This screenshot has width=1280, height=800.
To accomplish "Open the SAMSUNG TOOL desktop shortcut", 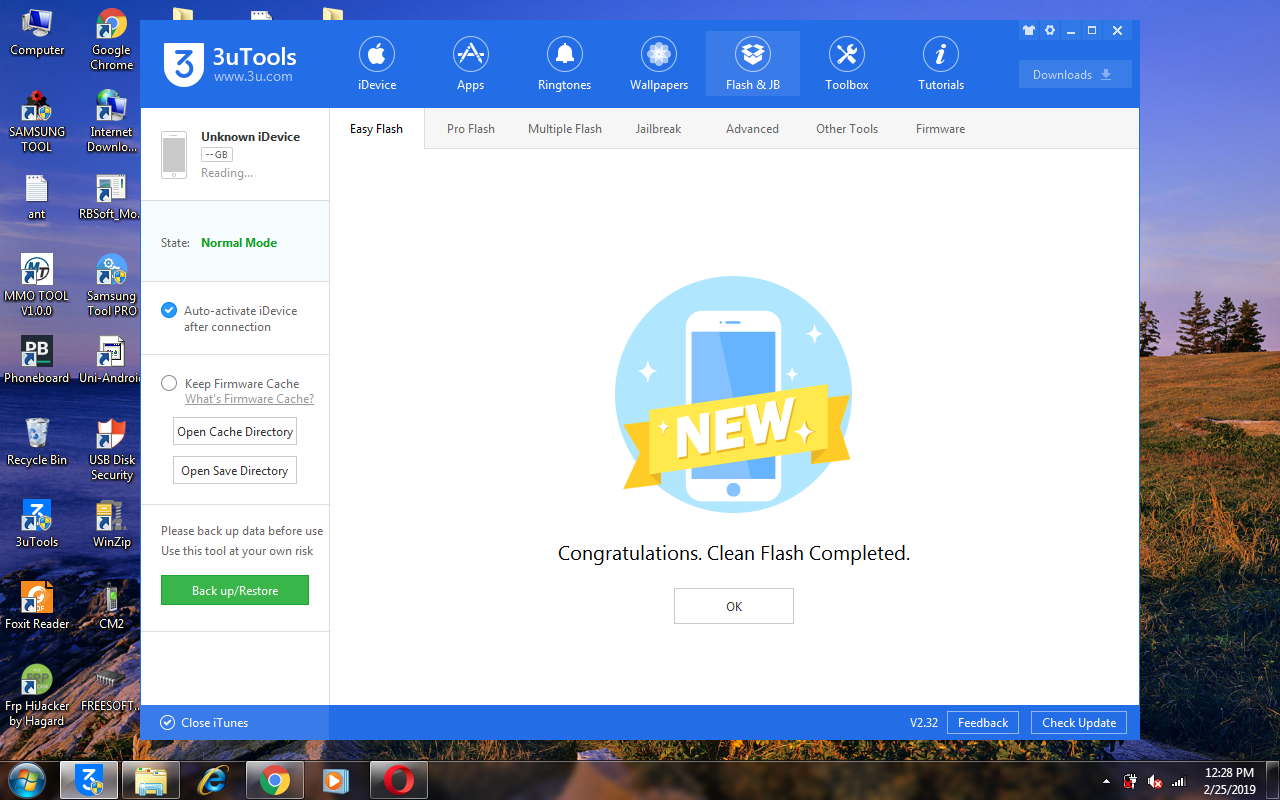I will (x=37, y=122).
